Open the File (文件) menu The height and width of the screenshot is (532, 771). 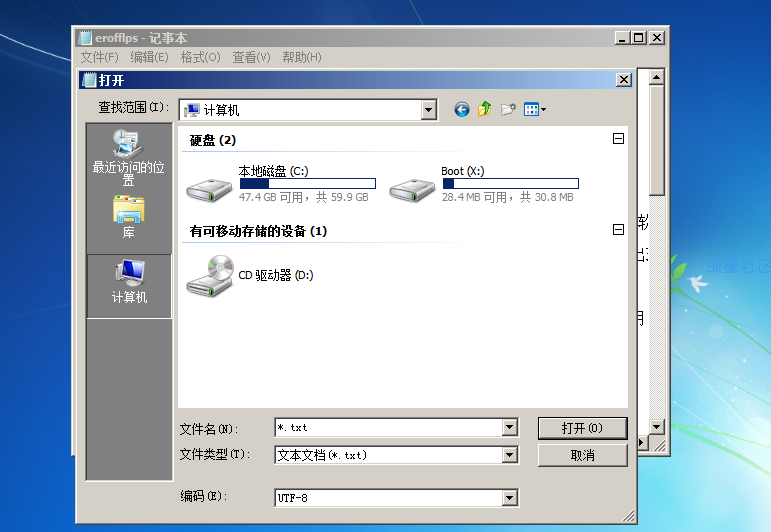tap(99, 57)
